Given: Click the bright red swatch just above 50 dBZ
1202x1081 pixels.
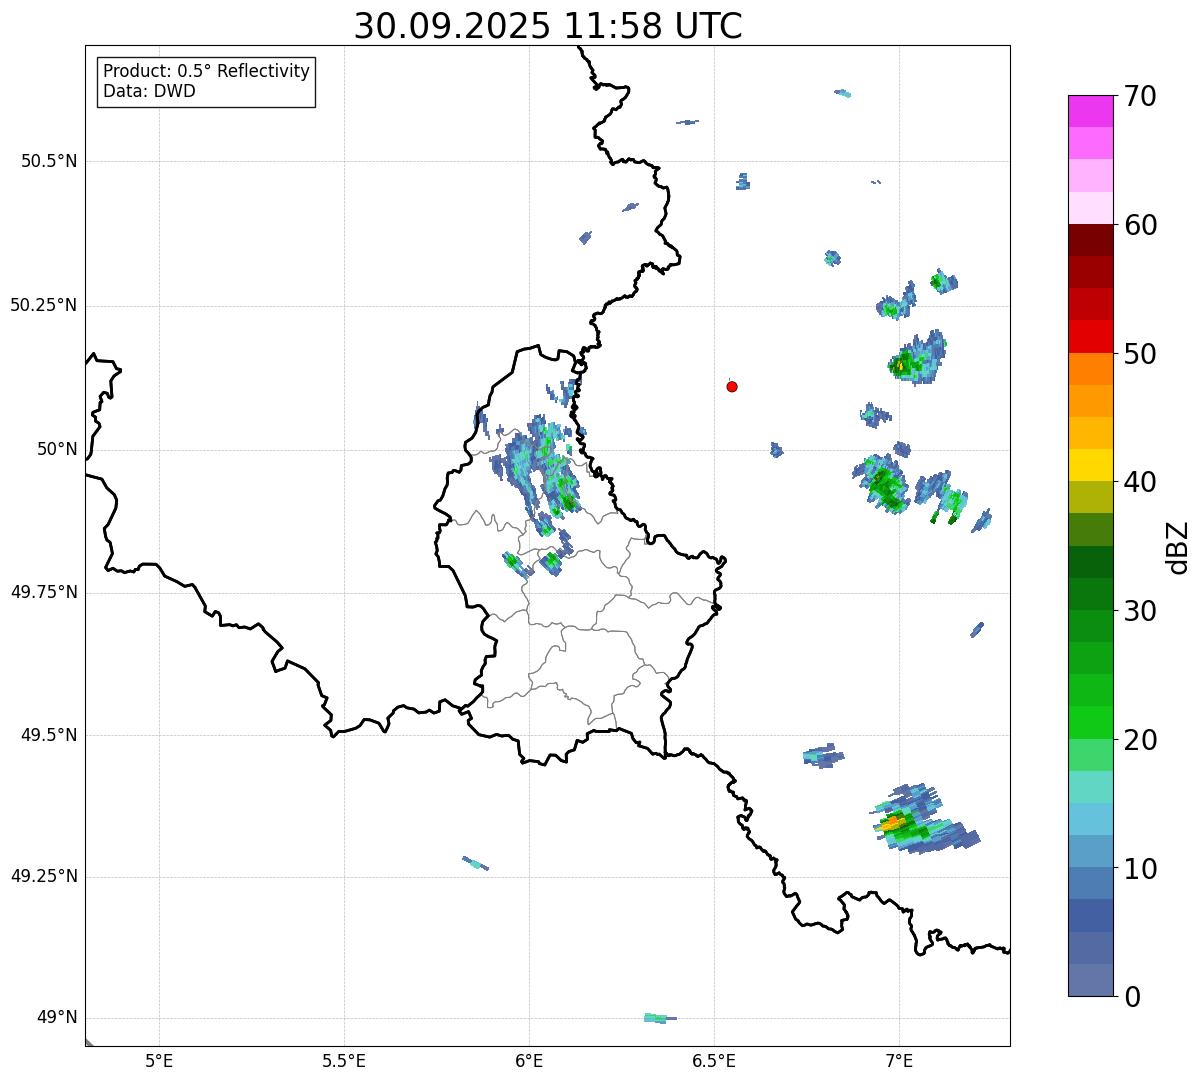Looking at the screenshot, I should coord(1090,336).
